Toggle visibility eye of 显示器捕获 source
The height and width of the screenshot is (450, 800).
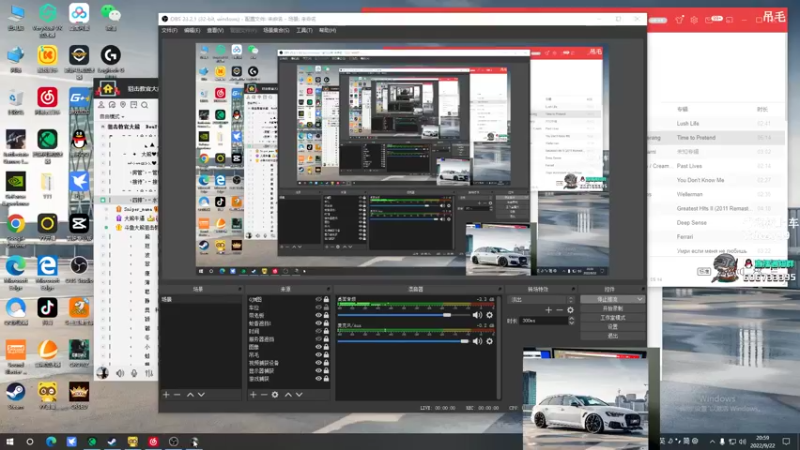pyautogui.click(x=318, y=371)
